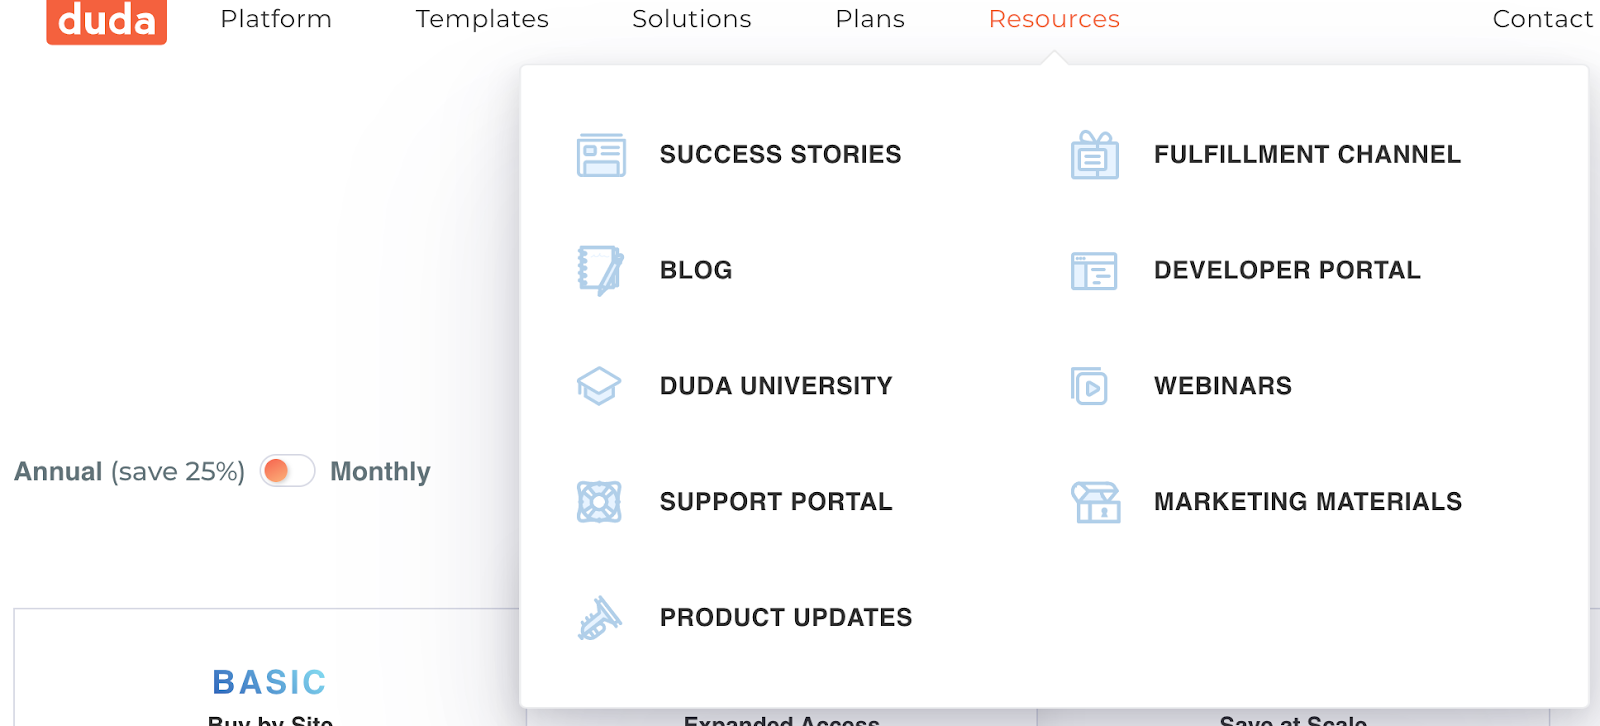Click the Duda University graduation cap icon
This screenshot has width=1600, height=726.
[x=599, y=386]
